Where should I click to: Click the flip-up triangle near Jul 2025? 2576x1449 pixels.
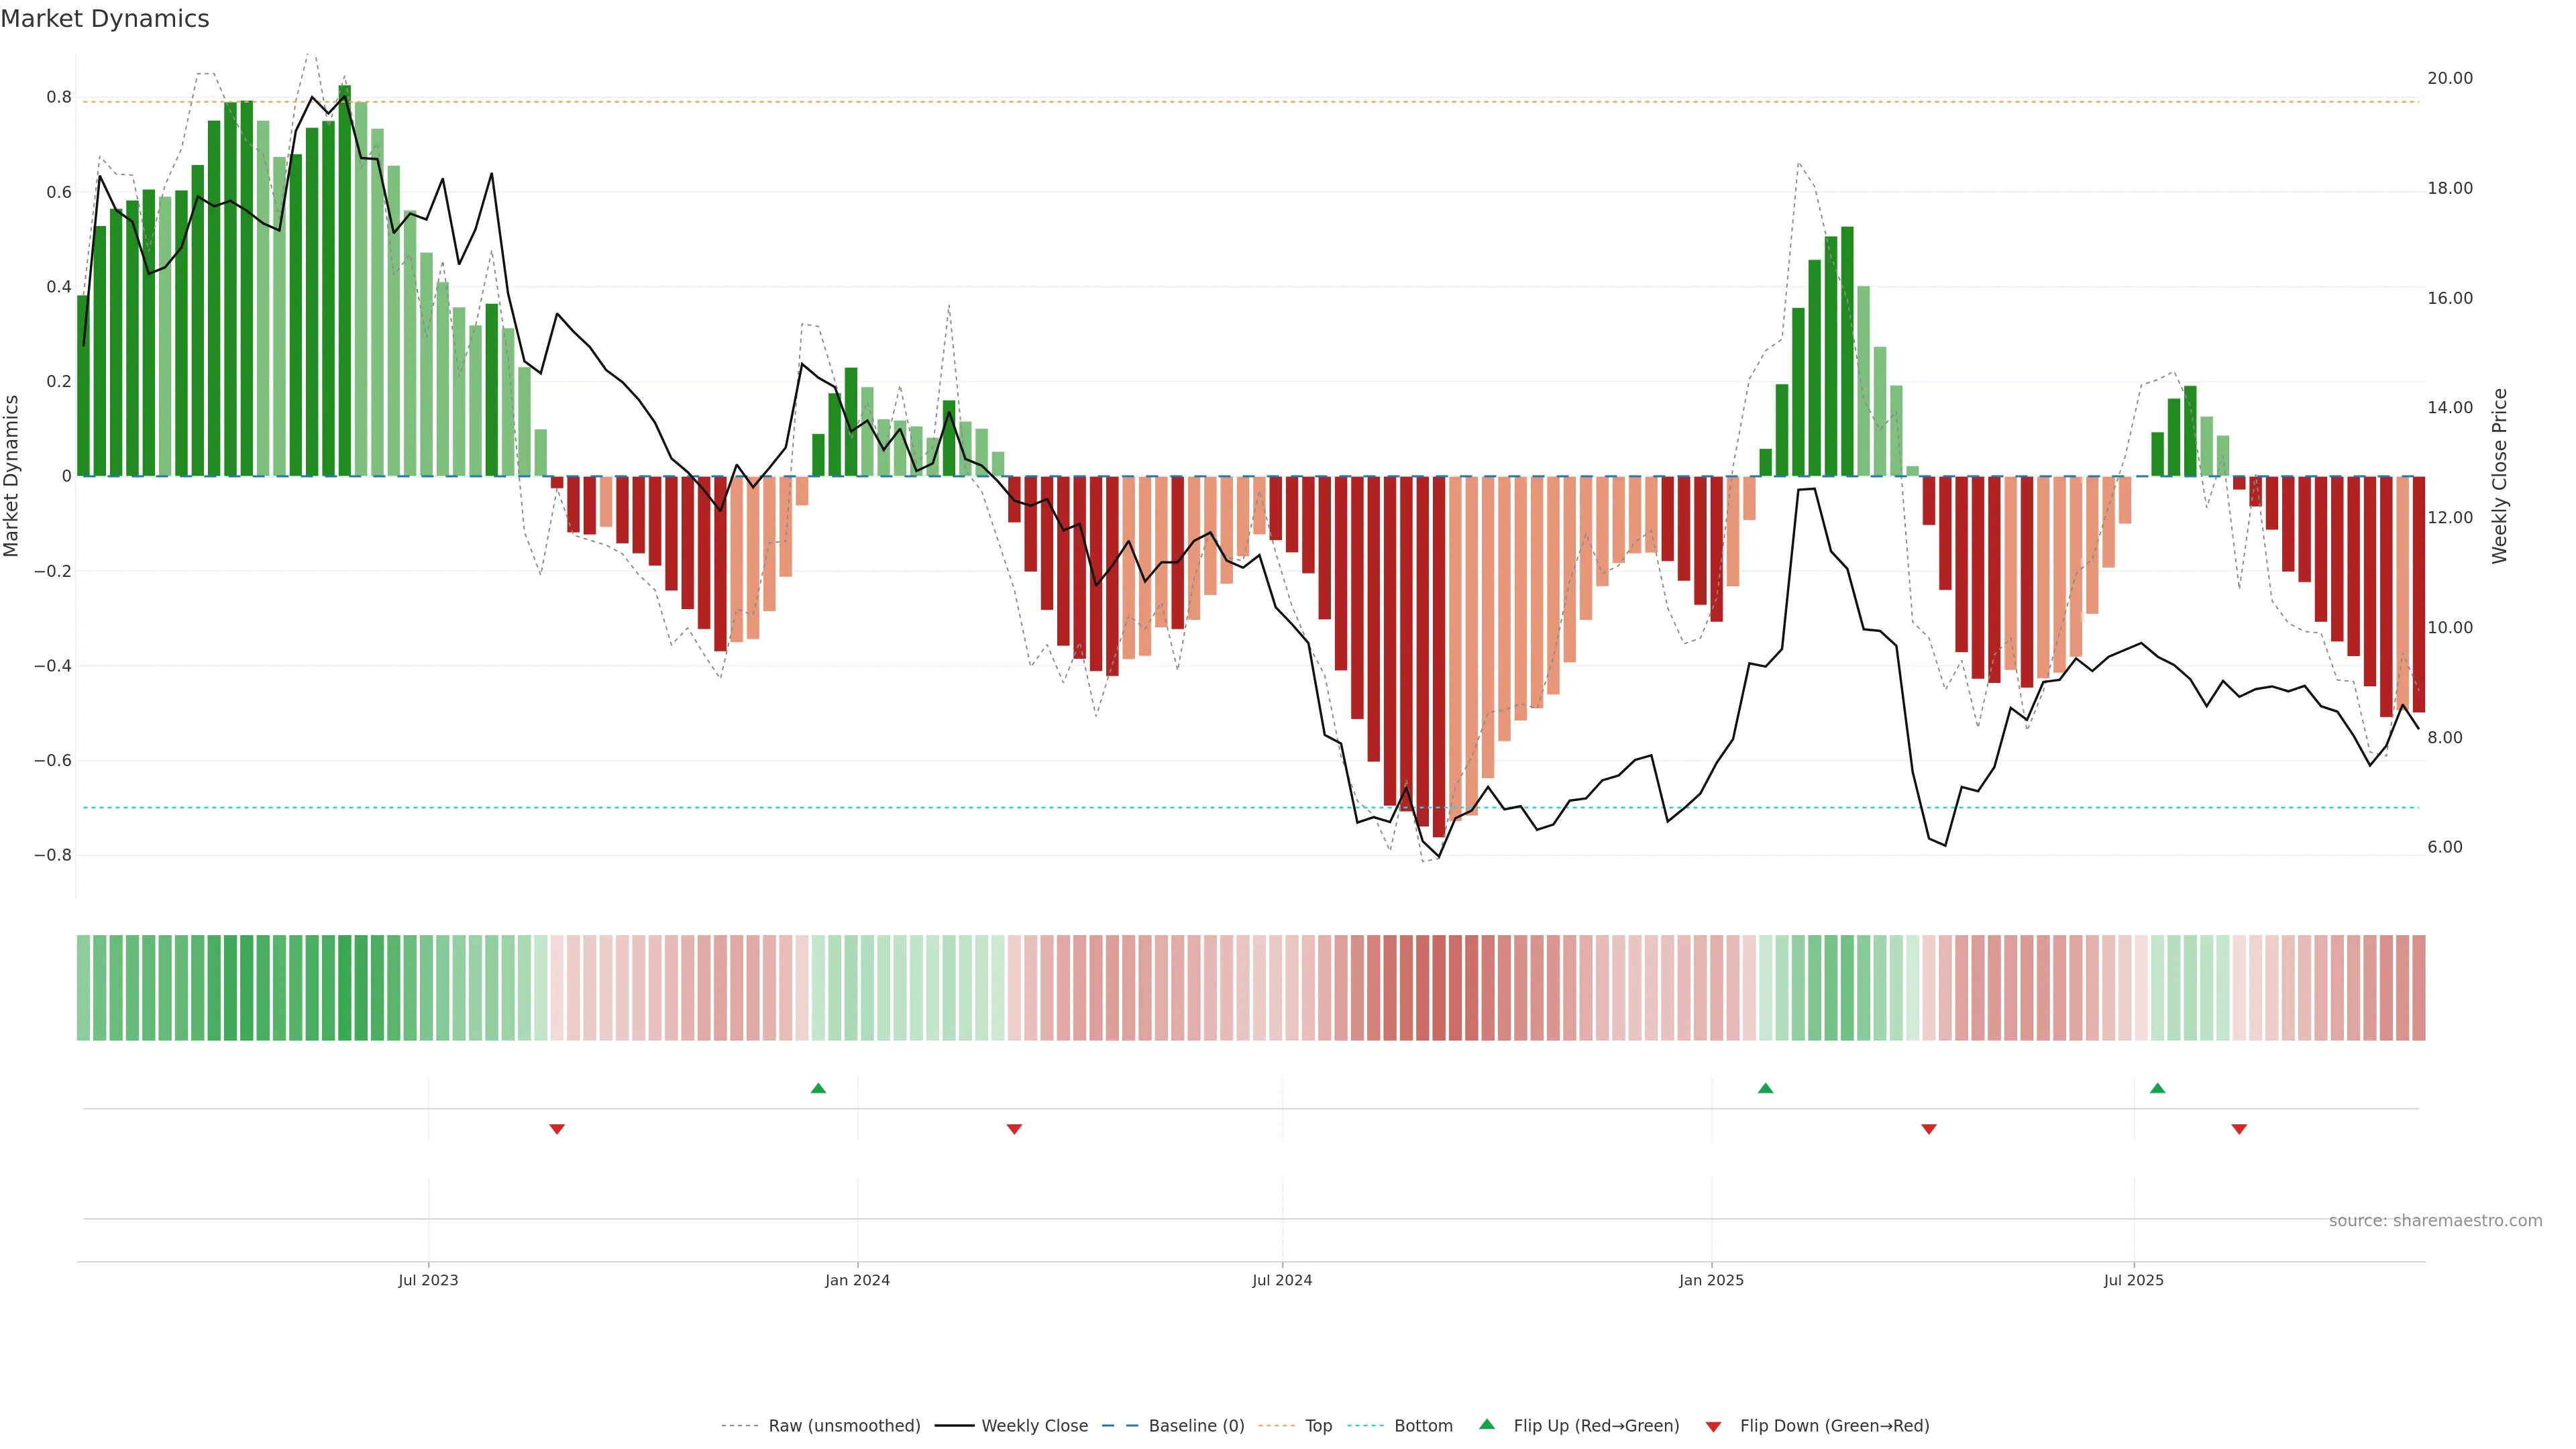point(2157,1088)
